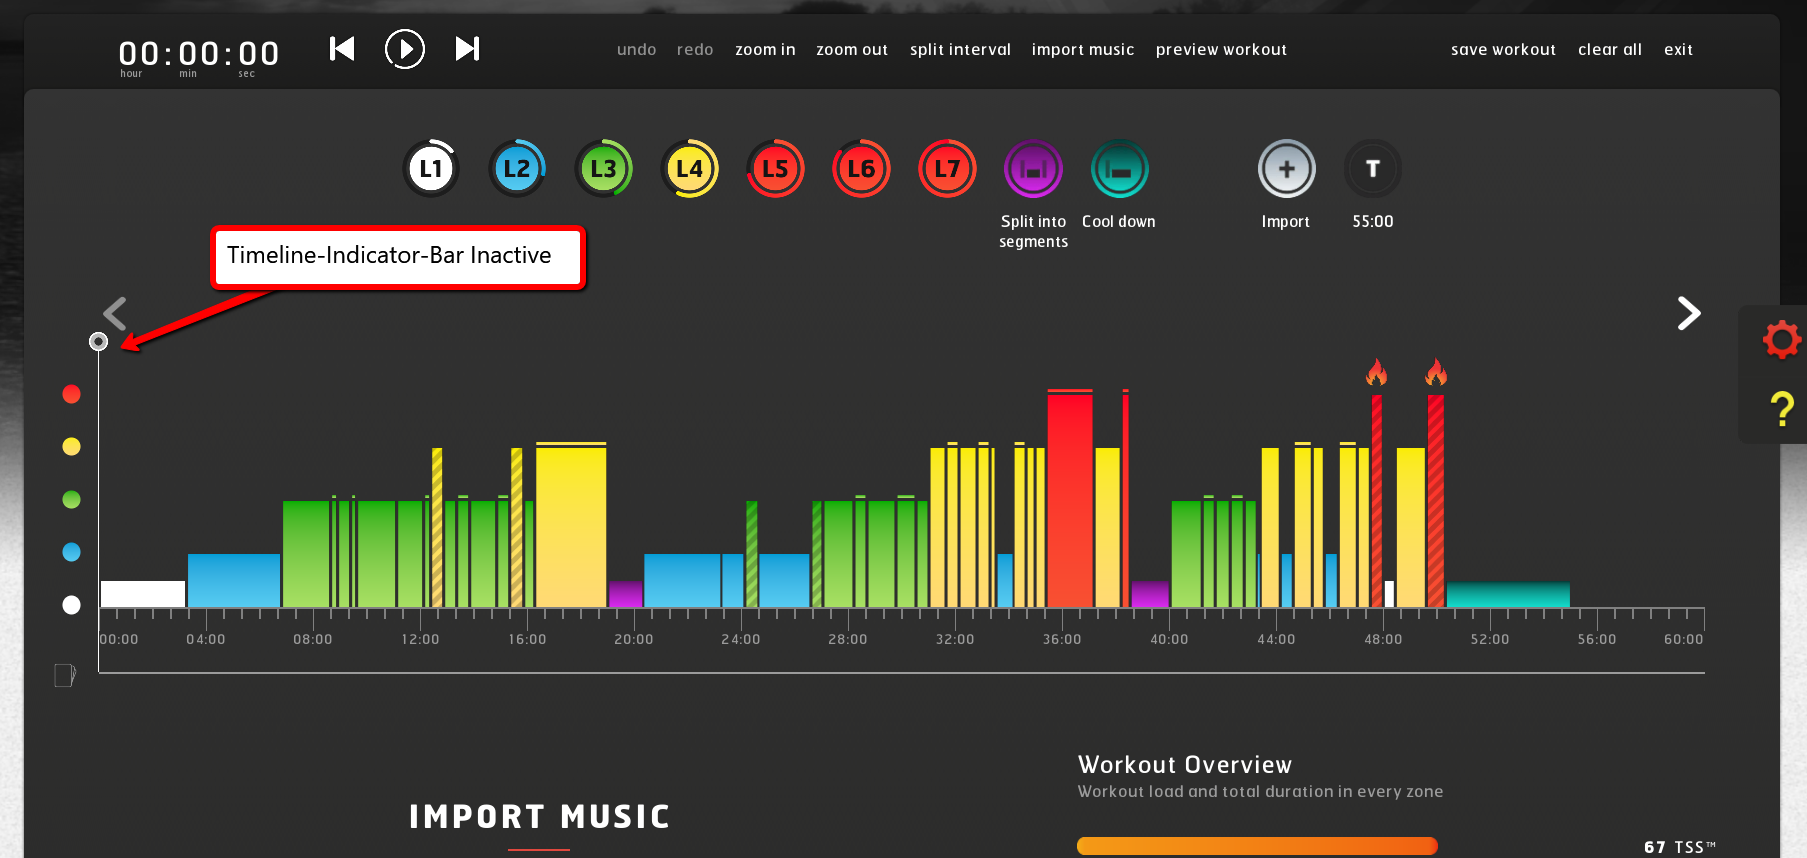The height and width of the screenshot is (858, 1807).
Task: Open the yellow question mark help
Action: tap(1781, 409)
